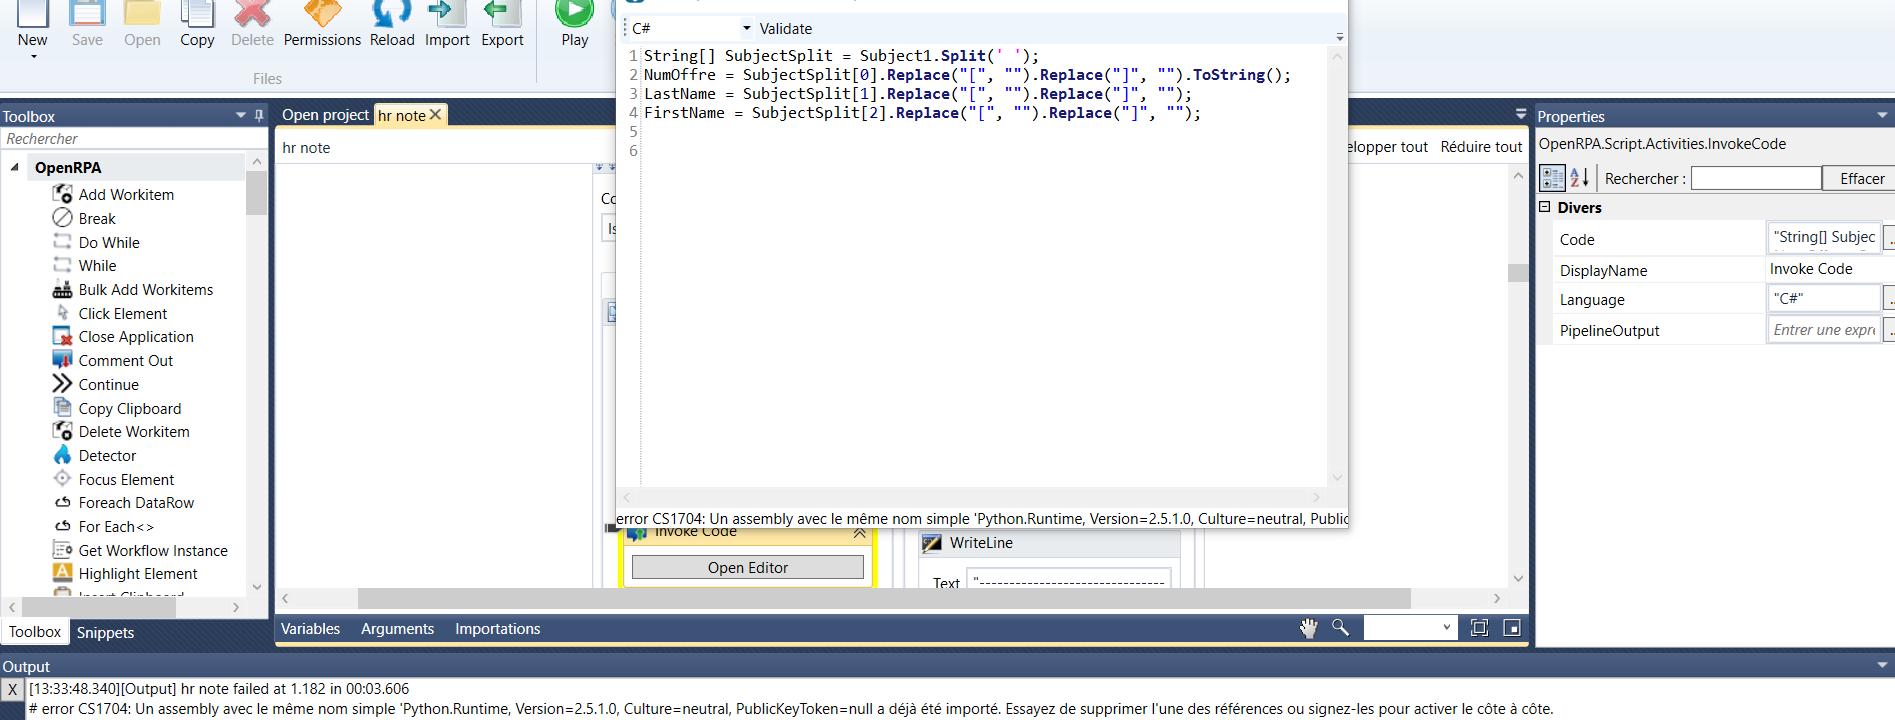This screenshot has height=720, width=1895.
Task: Collapse the OpenRPA toolbox tree
Action: coord(14,167)
